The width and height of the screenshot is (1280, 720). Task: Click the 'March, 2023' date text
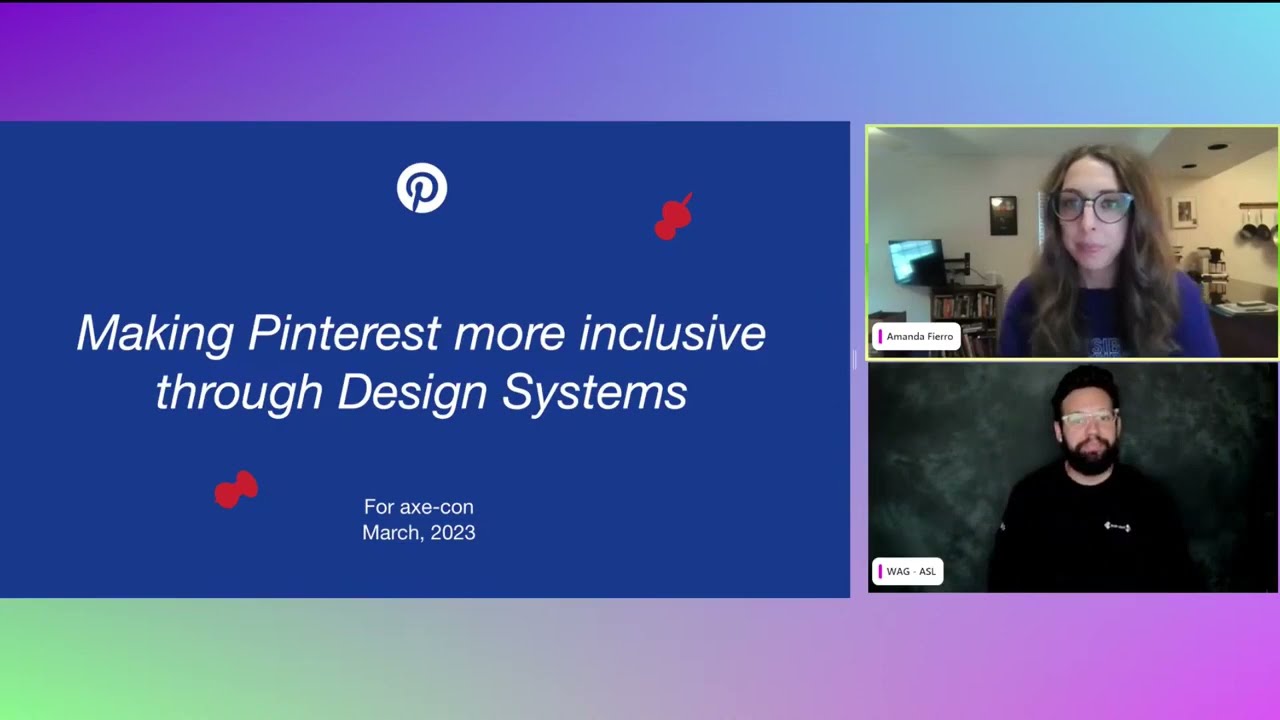[x=419, y=533]
